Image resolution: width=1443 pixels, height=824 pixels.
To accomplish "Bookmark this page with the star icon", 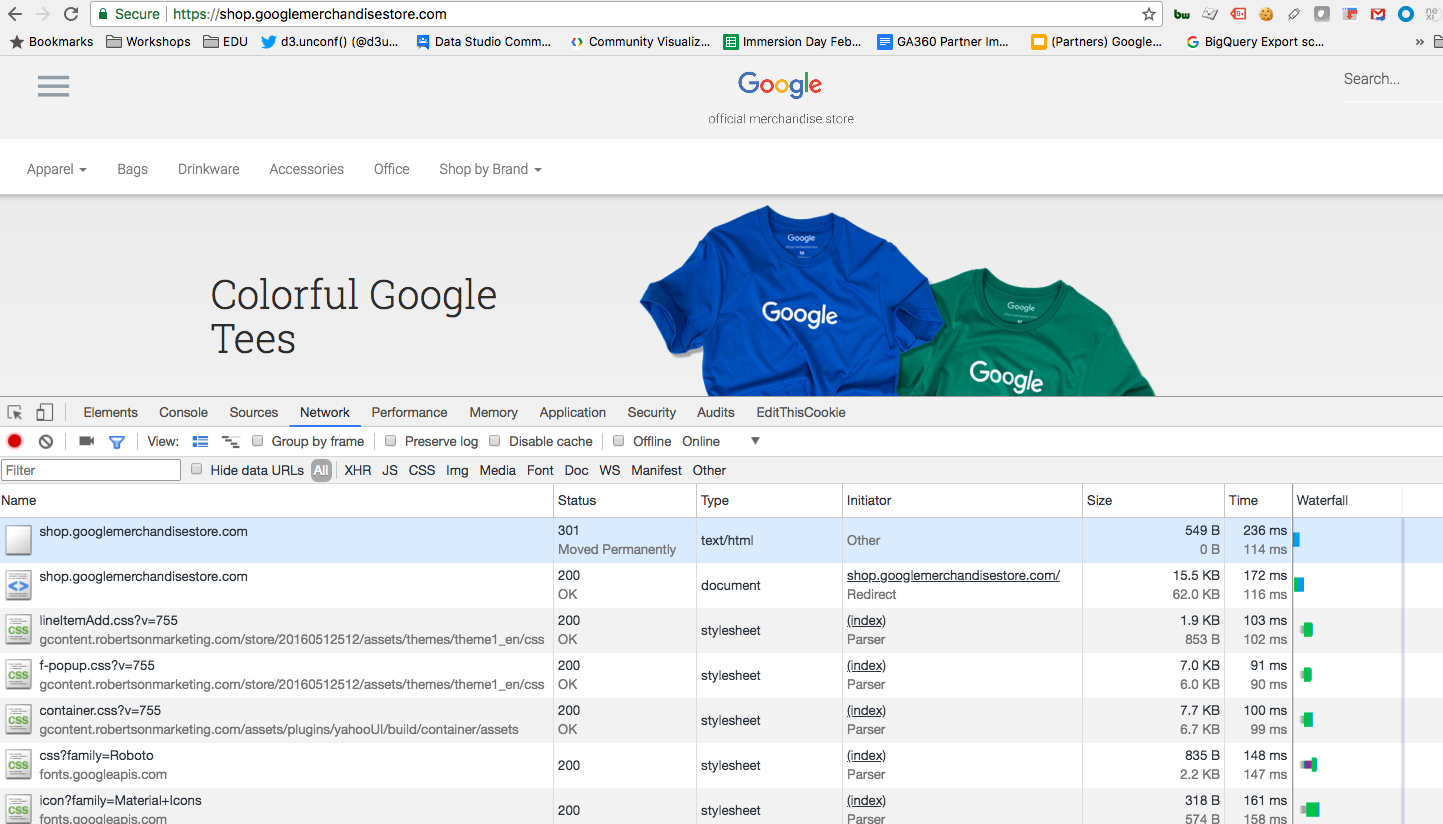I will coord(1149,14).
